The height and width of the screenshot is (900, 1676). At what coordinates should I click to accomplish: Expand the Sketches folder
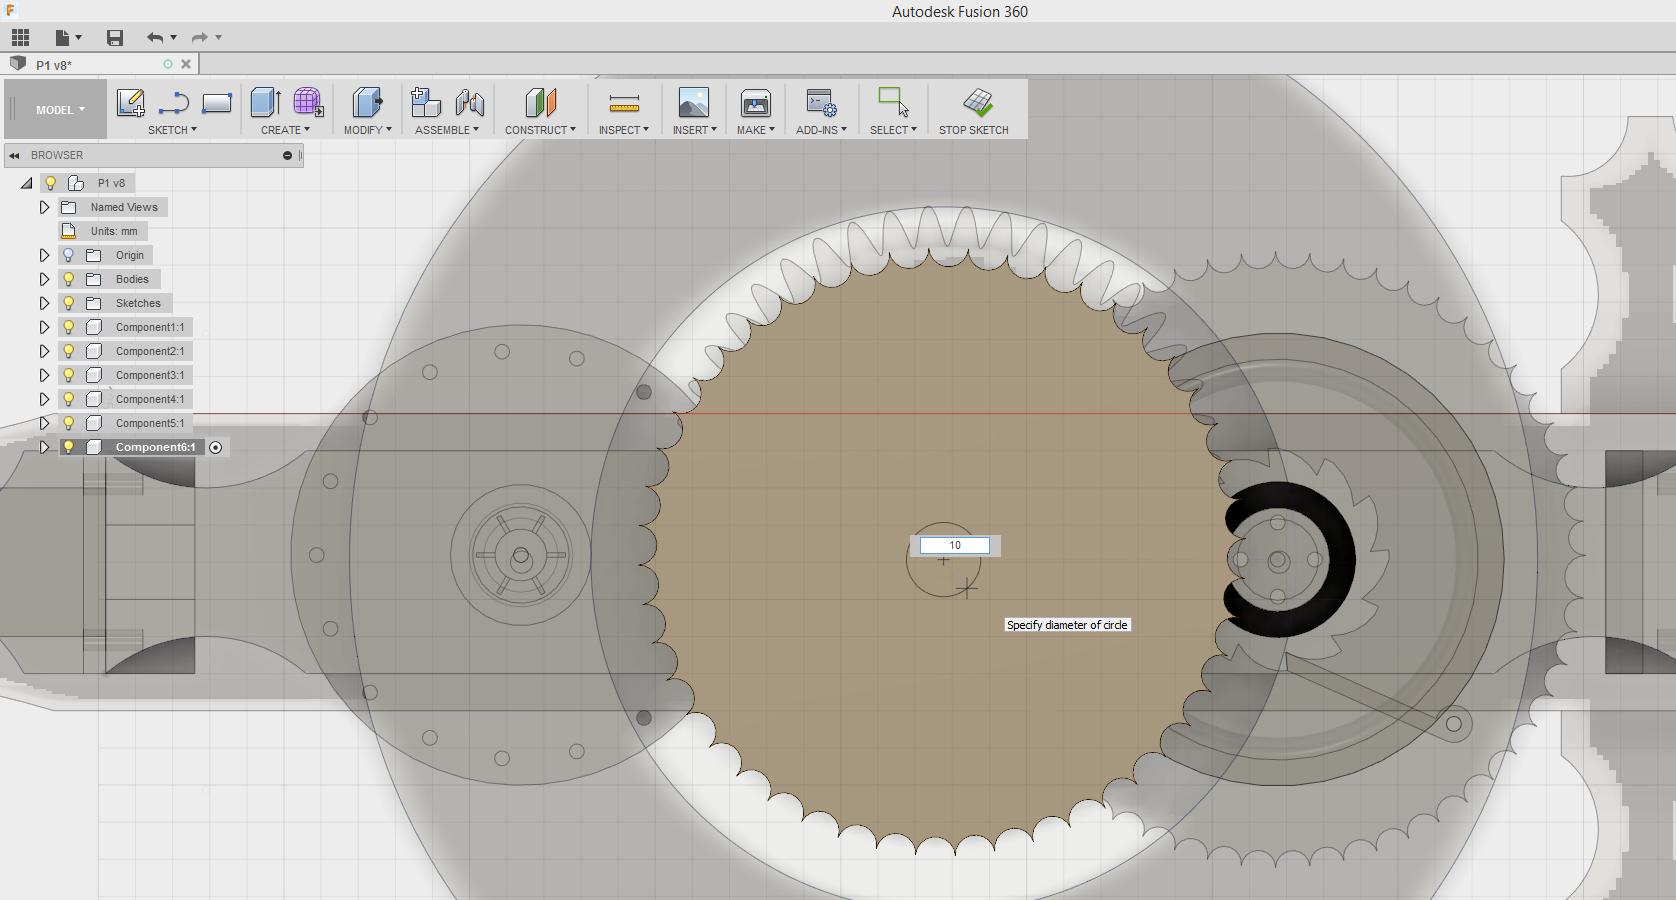[x=44, y=303]
